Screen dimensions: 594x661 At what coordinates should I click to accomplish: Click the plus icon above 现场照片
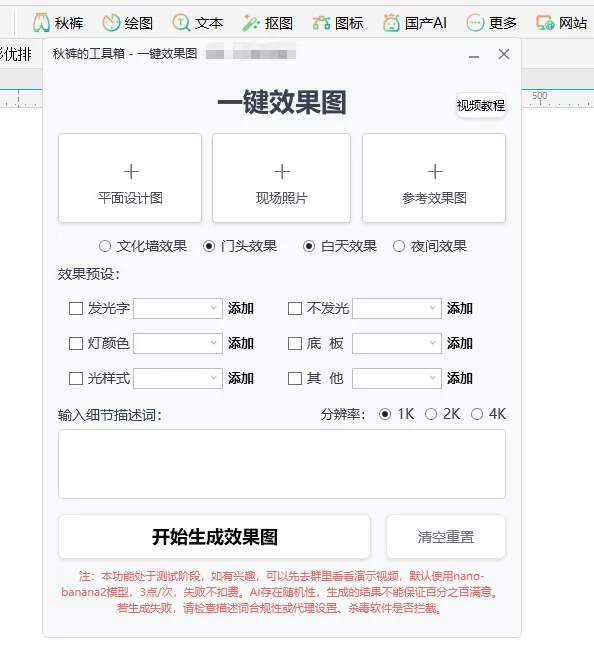click(x=282, y=172)
